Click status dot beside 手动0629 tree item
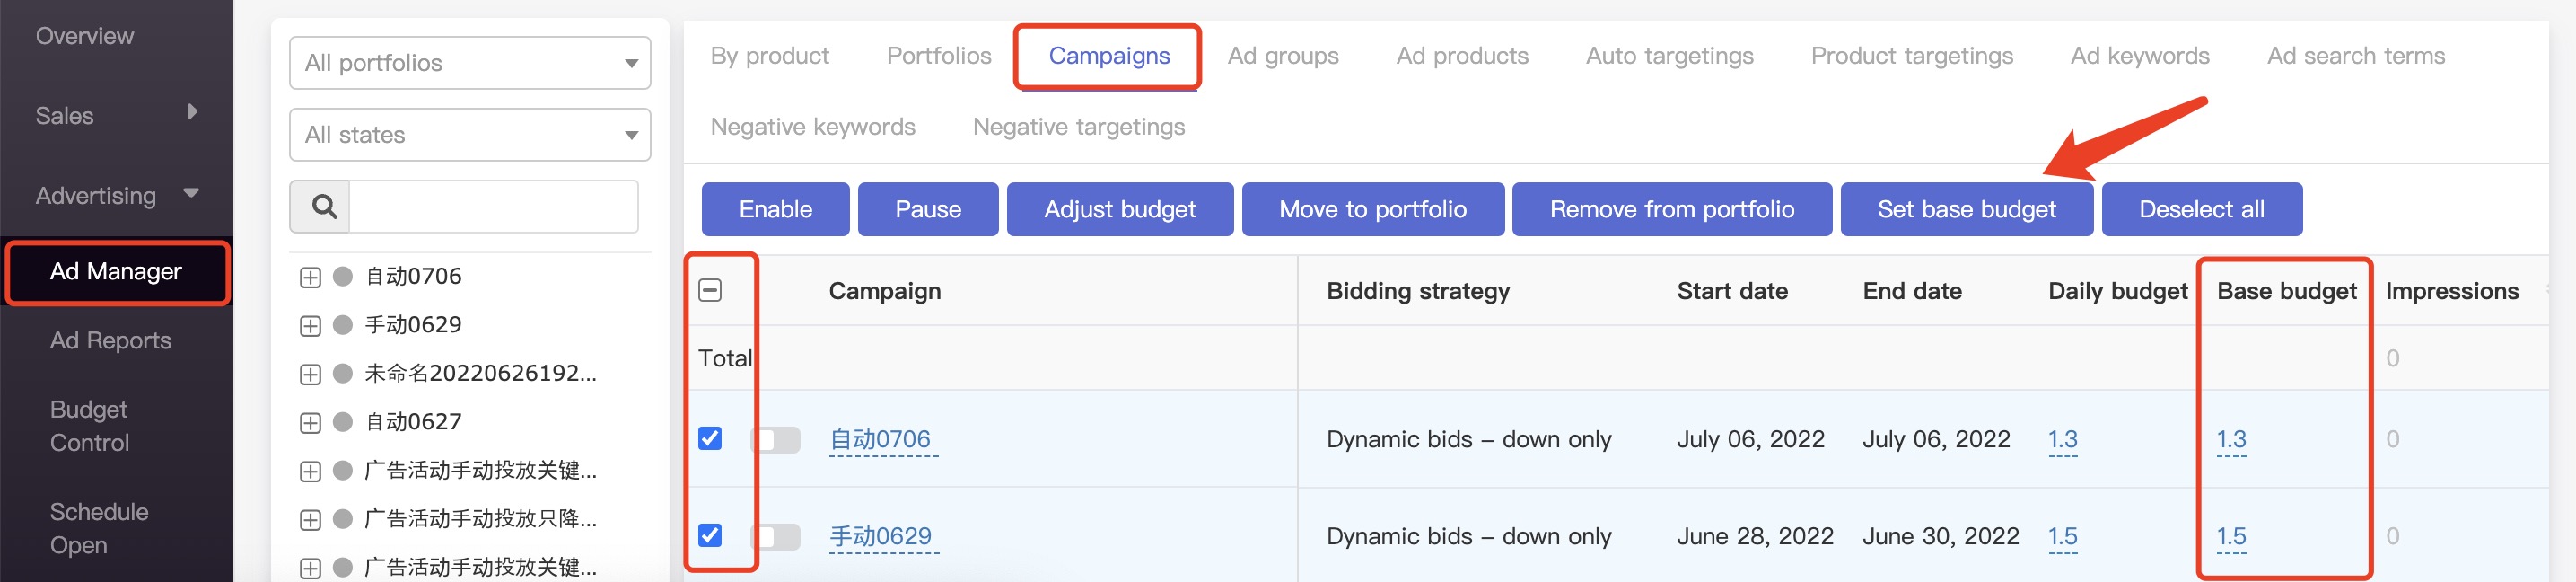The width and height of the screenshot is (2576, 582). click(343, 325)
